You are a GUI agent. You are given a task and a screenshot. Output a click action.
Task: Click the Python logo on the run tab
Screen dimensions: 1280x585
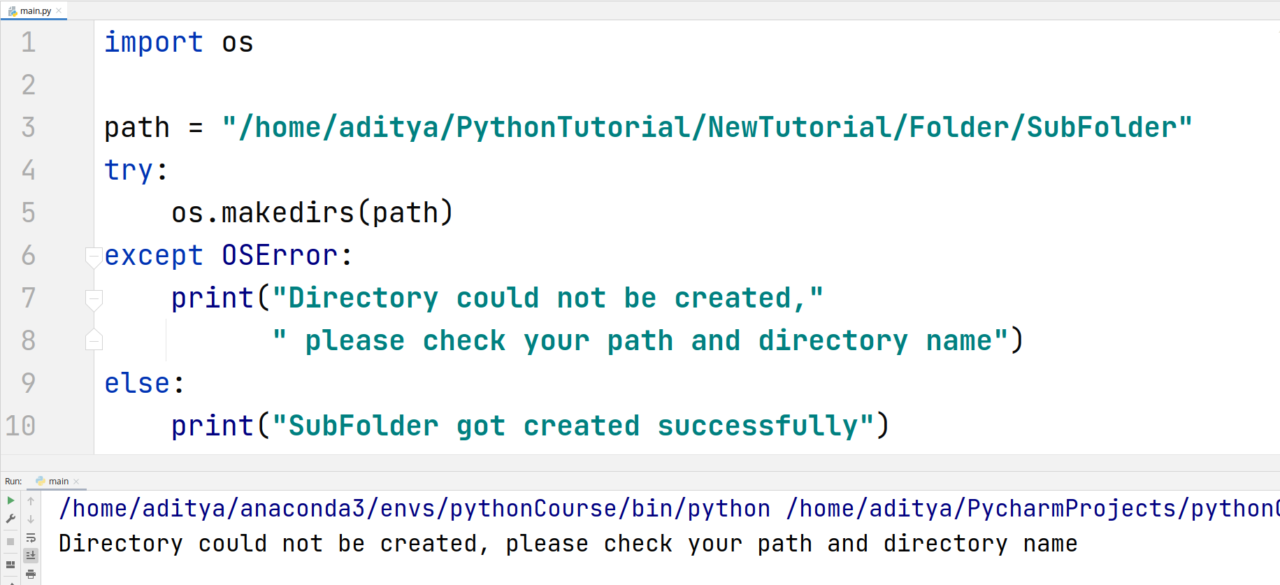[41, 481]
